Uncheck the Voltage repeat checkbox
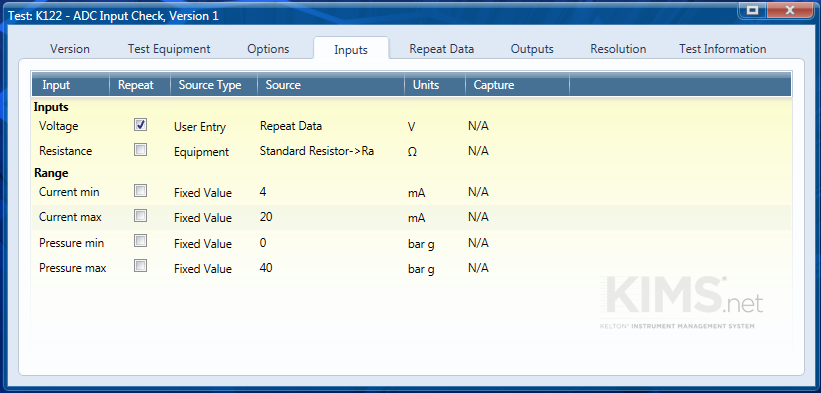This screenshot has height=393, width=821. (140, 125)
